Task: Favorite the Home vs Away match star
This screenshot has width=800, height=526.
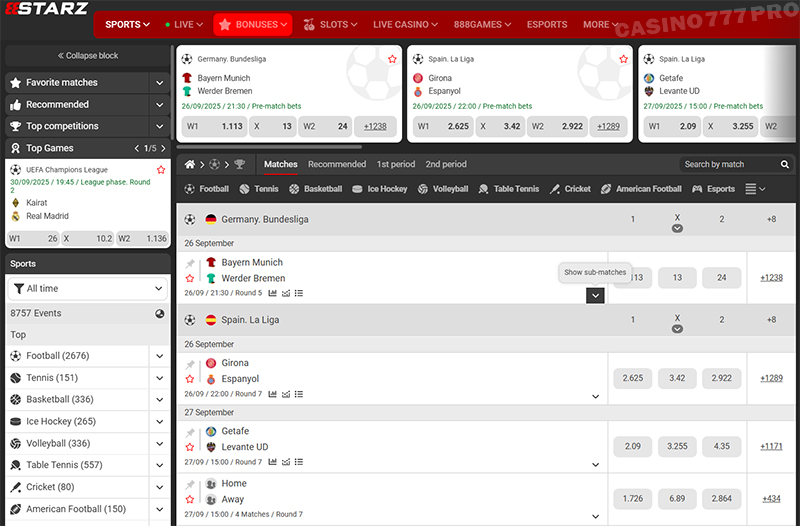Action: point(190,499)
